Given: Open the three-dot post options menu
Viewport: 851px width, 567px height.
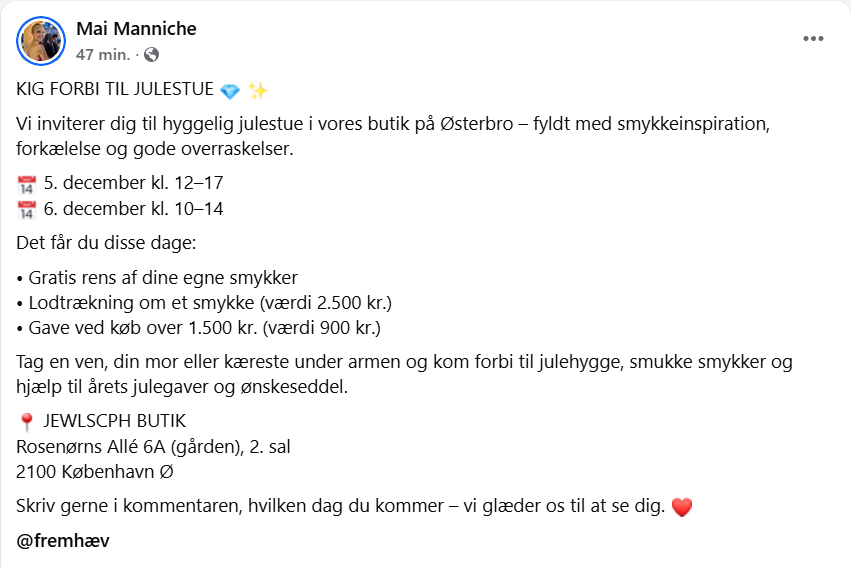Looking at the screenshot, I should pyautogui.click(x=813, y=39).
